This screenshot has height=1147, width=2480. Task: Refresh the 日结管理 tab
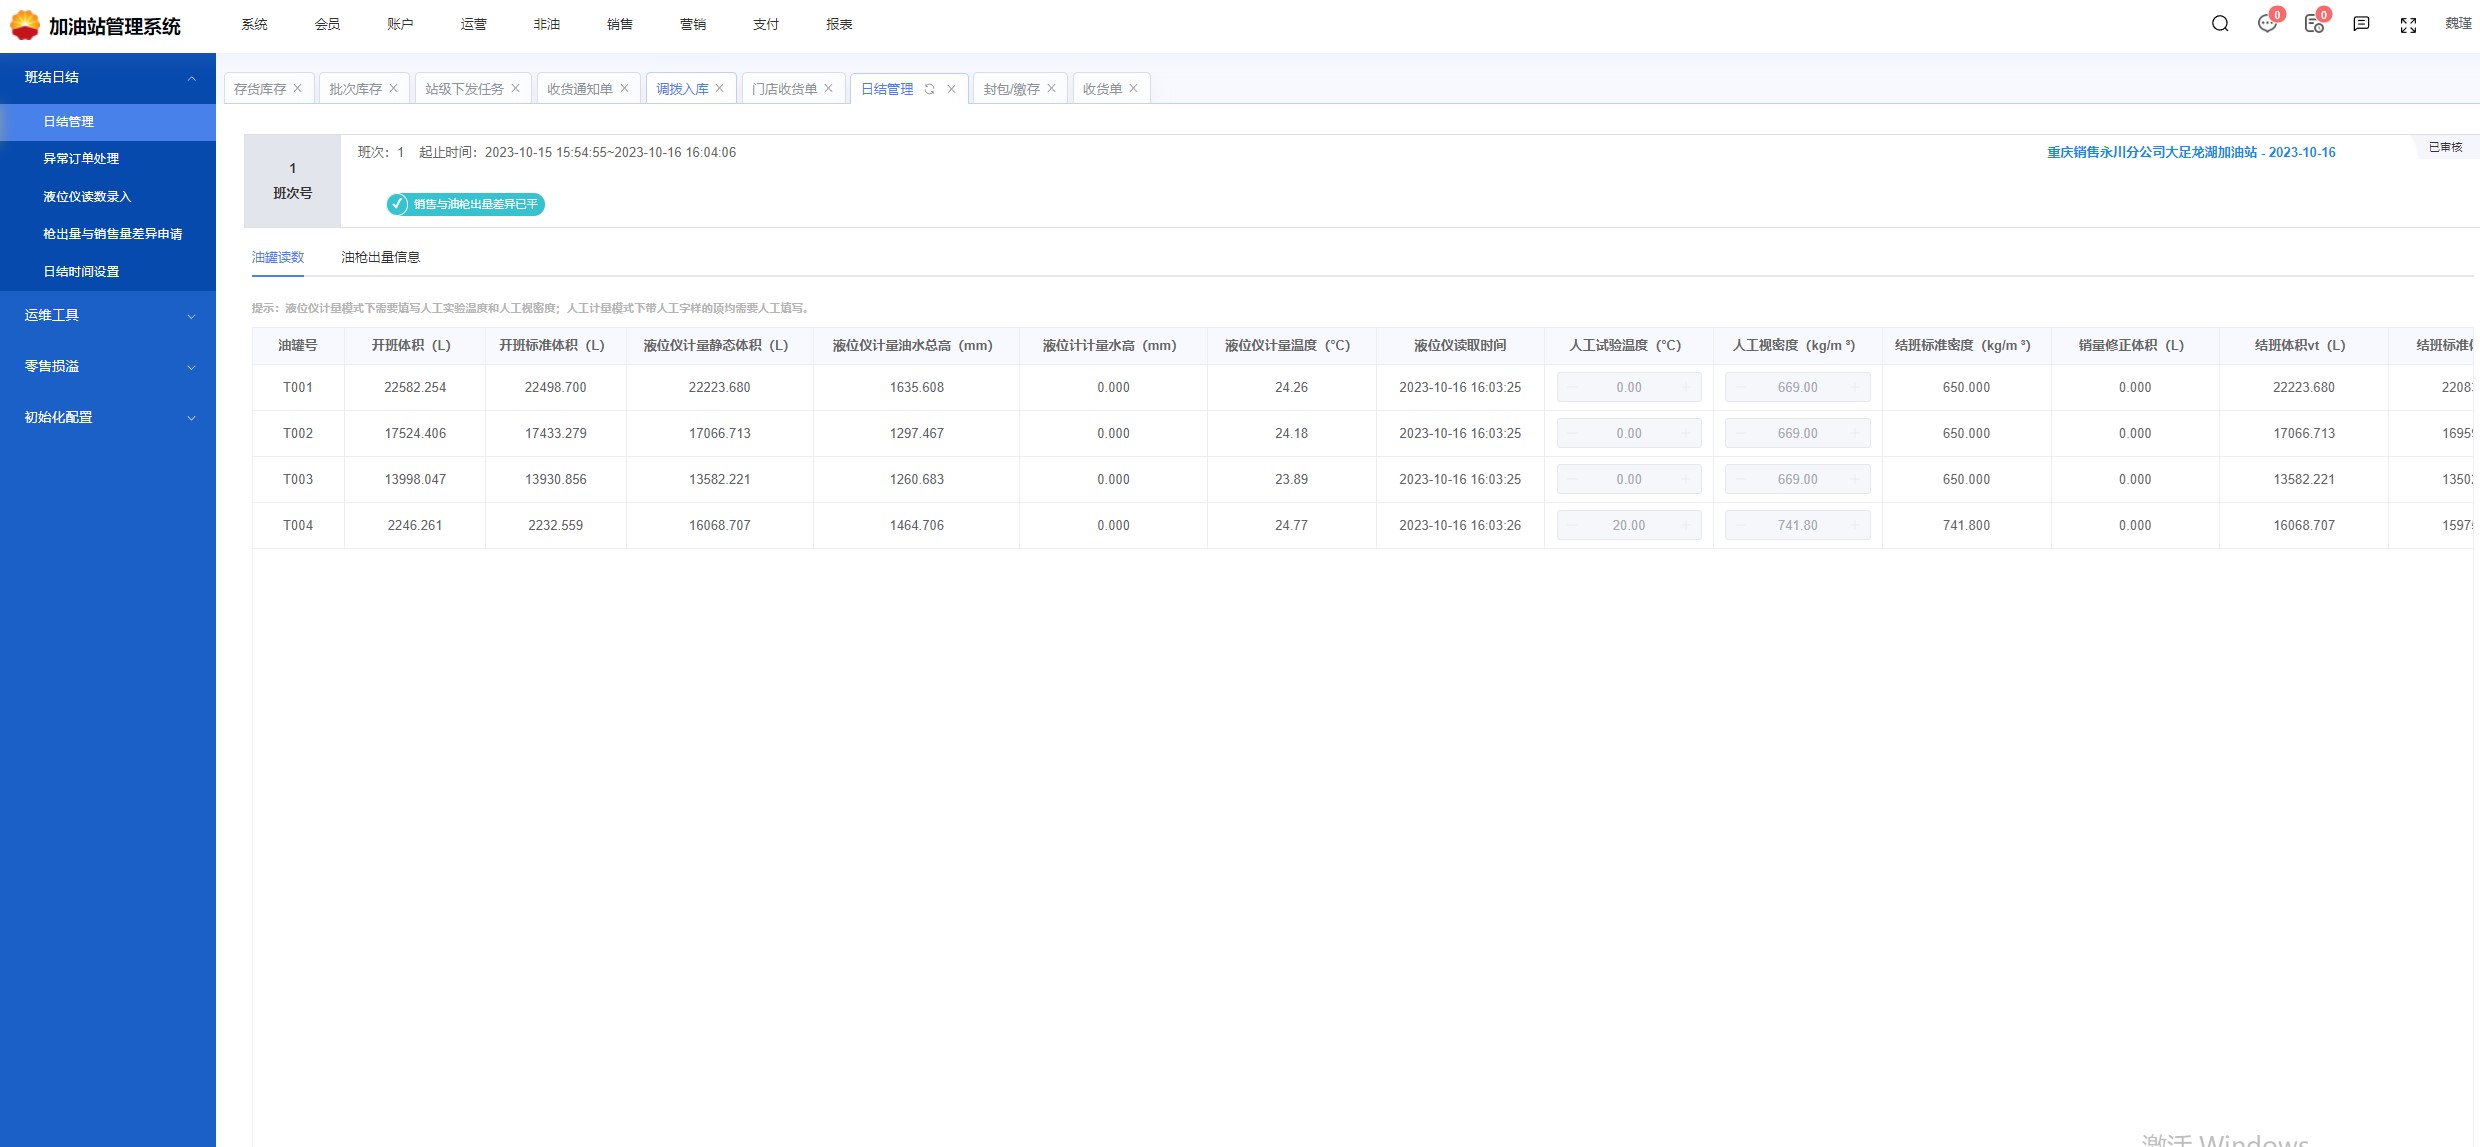(x=930, y=89)
